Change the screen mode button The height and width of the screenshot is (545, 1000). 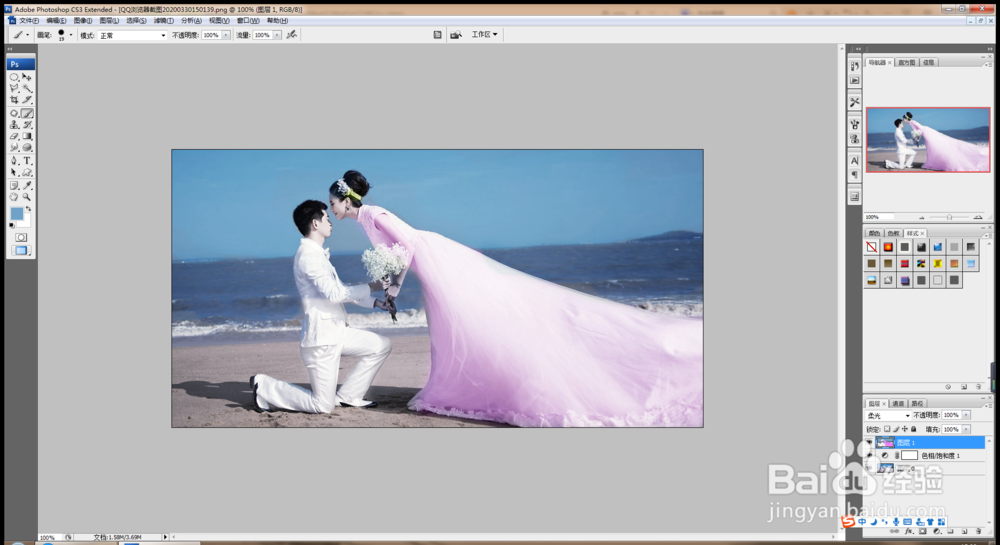coord(20,251)
